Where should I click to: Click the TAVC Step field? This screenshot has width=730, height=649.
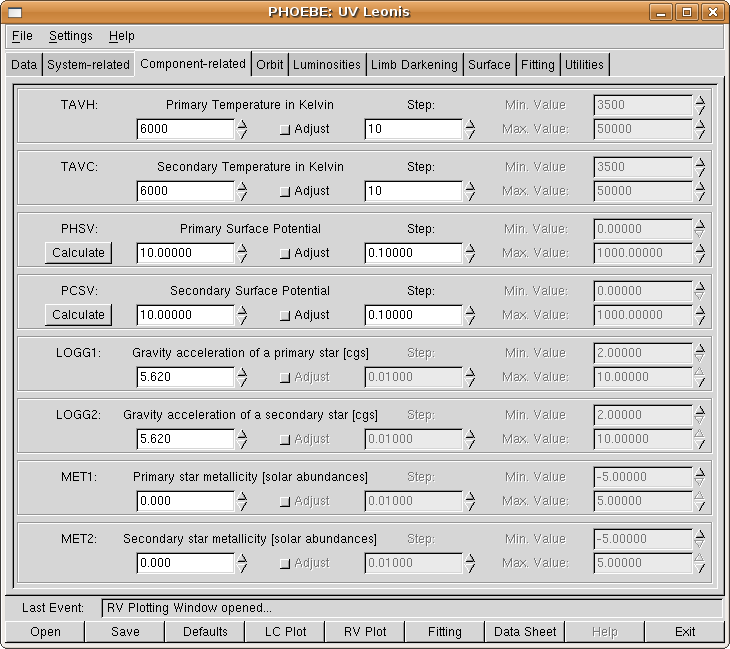click(x=413, y=191)
